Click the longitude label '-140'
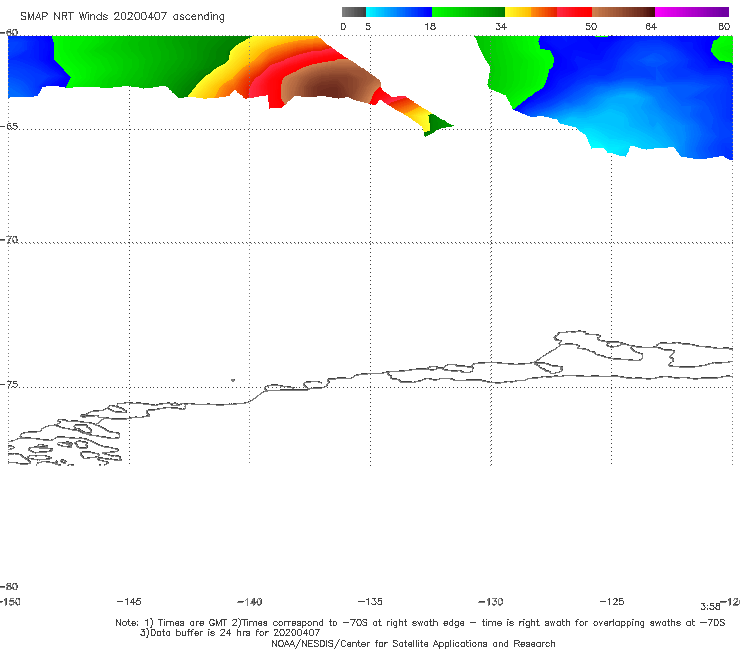Screen dimensions: 740x650 point(250,602)
